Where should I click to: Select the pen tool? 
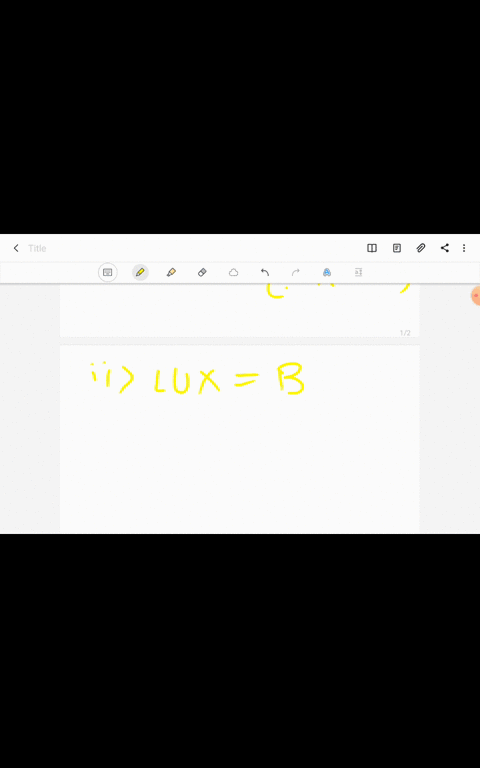(140, 272)
